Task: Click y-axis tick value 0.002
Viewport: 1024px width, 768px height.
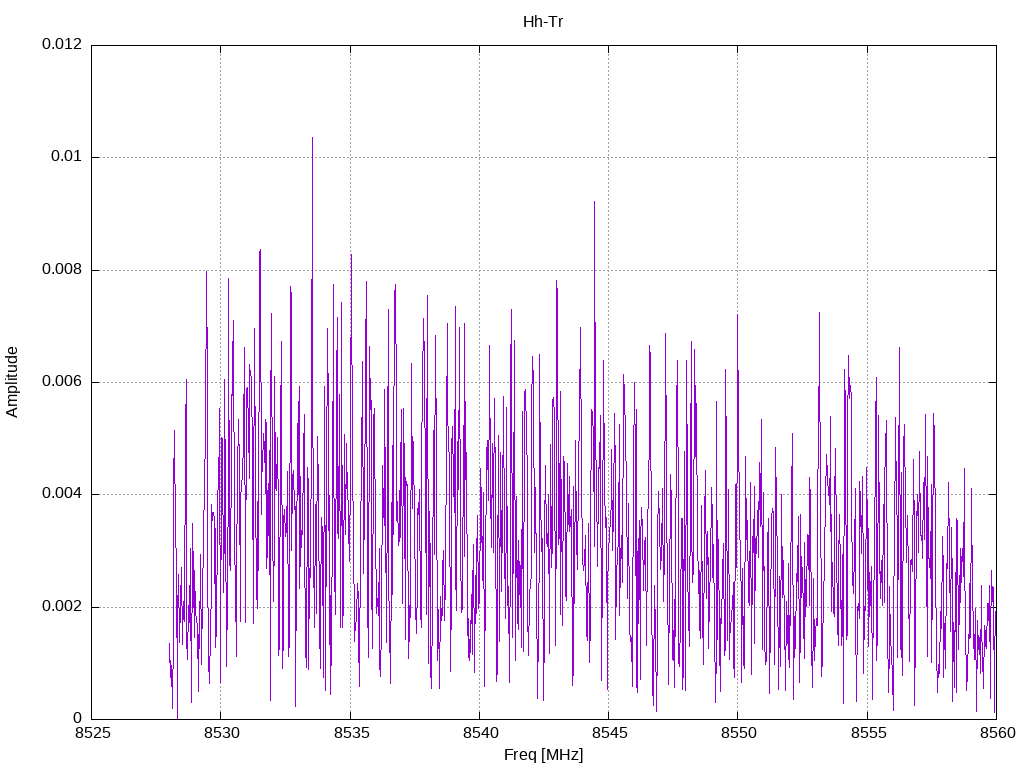Action: pyautogui.click(x=62, y=606)
